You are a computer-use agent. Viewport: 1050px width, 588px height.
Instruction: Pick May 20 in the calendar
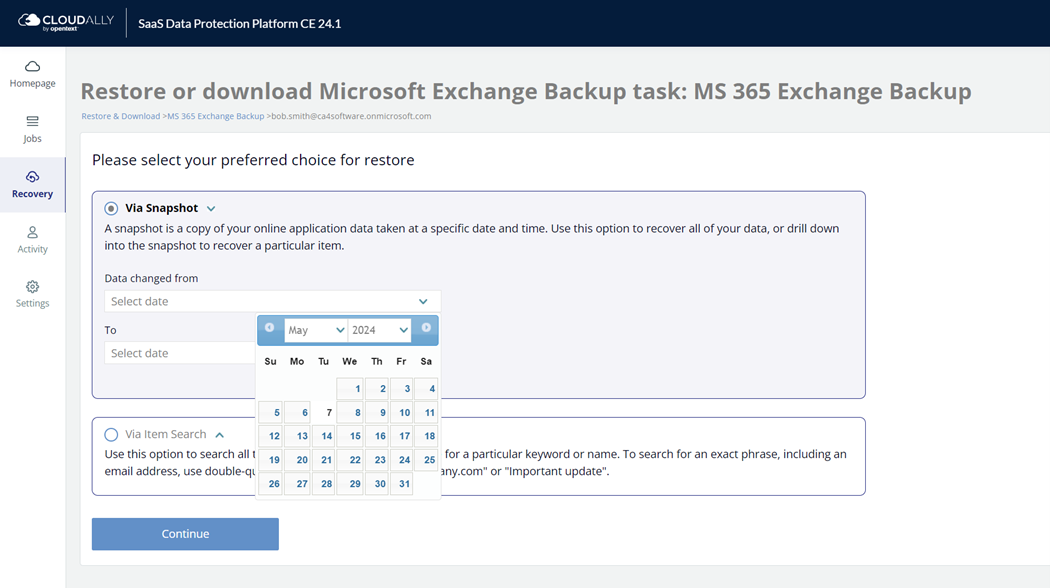[297, 460]
